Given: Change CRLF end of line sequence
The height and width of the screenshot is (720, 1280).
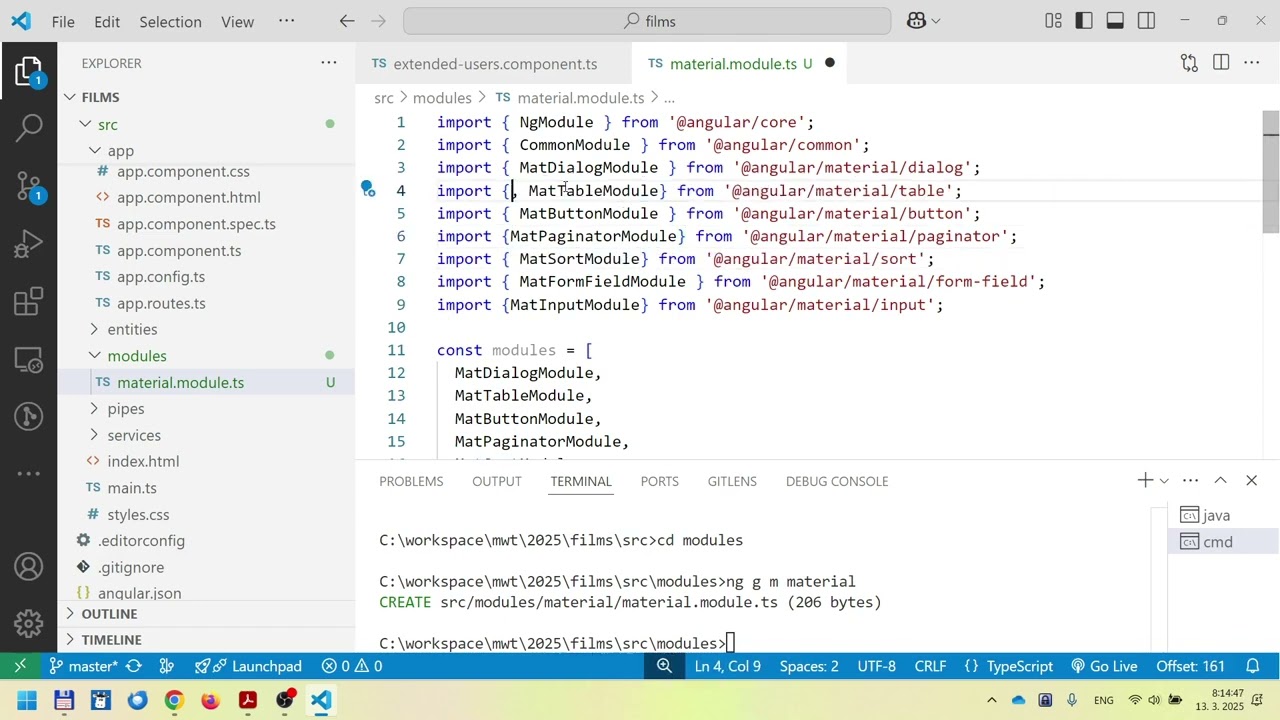Looking at the screenshot, I should 930,666.
